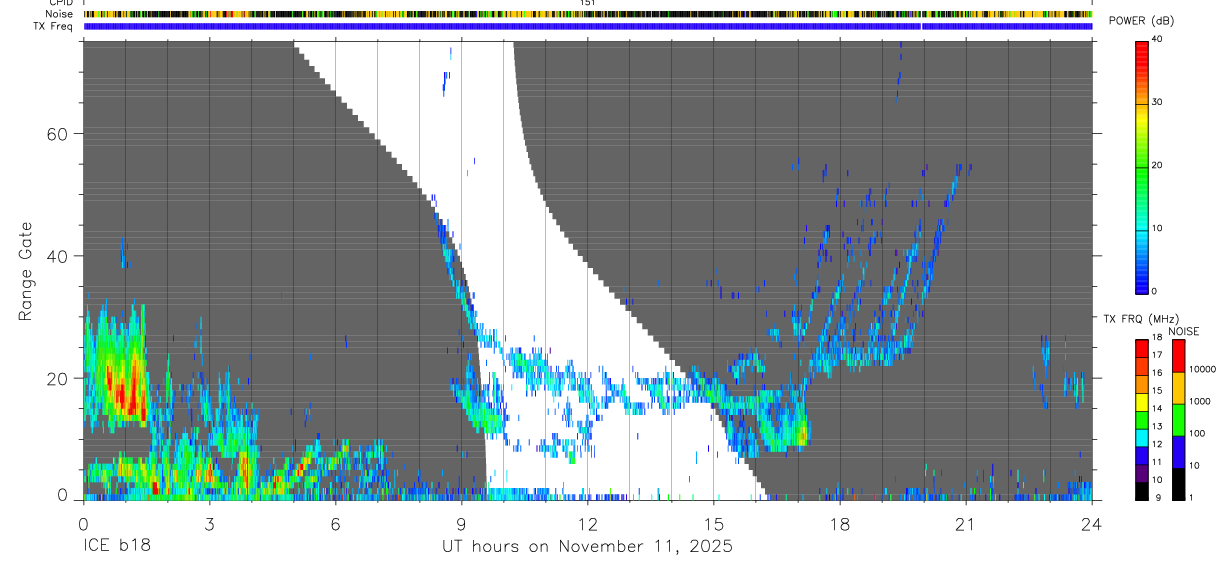Click the 20 label on the power colorbar
This screenshot has width=1228, height=567.
coord(1158,165)
